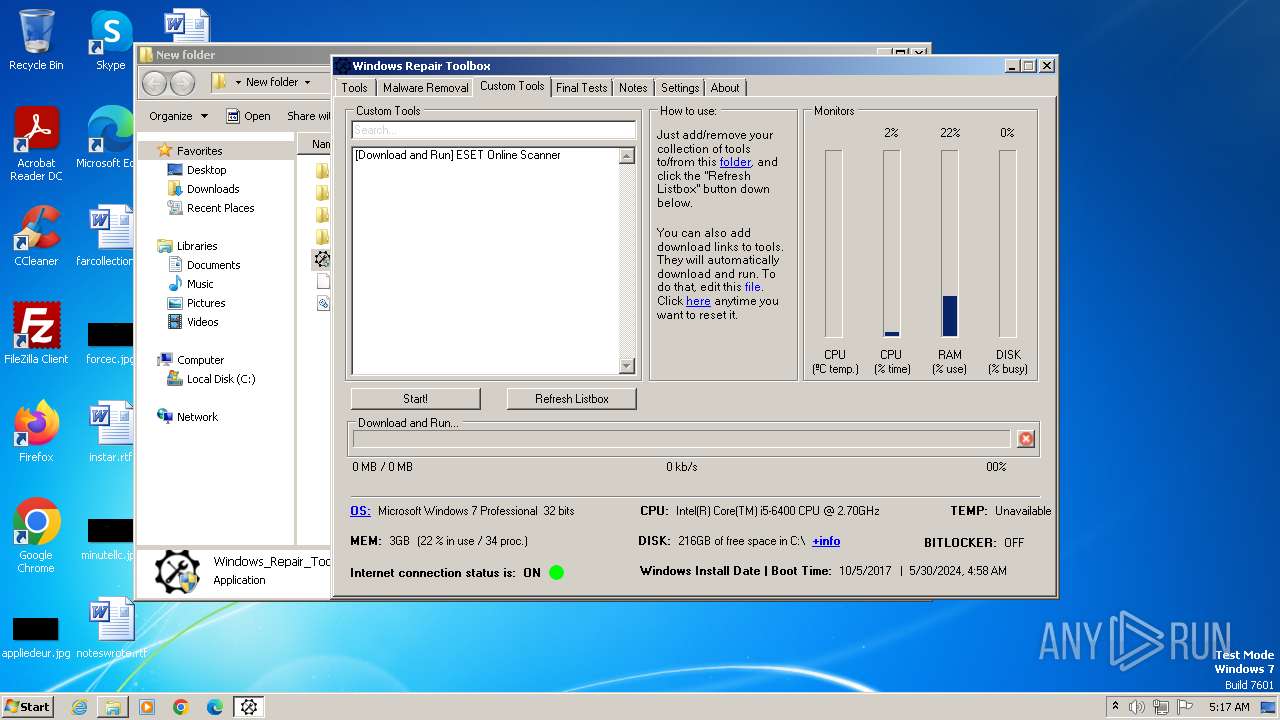Click the volume icon in the system tray
Image resolution: width=1280 pixels, height=720 pixels.
pos(1136,707)
